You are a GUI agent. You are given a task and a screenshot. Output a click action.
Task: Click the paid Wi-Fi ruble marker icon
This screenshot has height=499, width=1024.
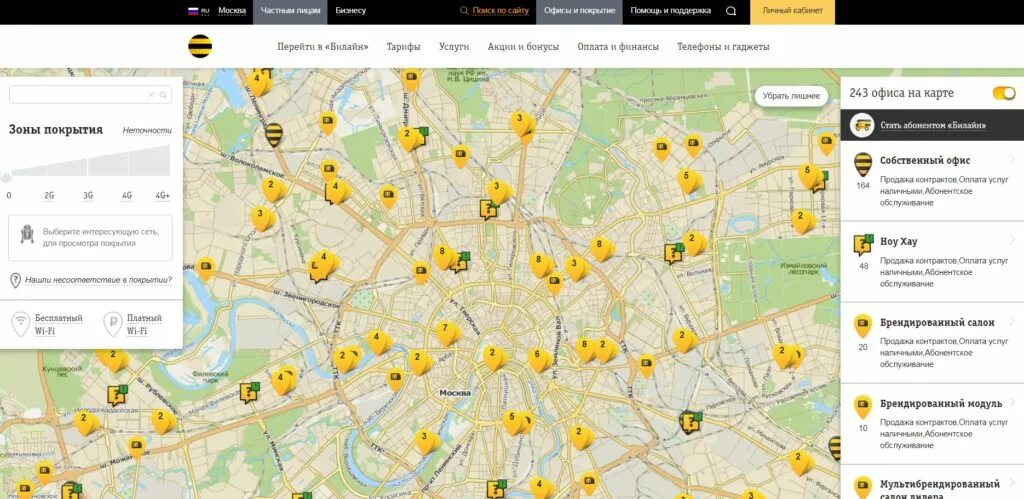(113, 324)
